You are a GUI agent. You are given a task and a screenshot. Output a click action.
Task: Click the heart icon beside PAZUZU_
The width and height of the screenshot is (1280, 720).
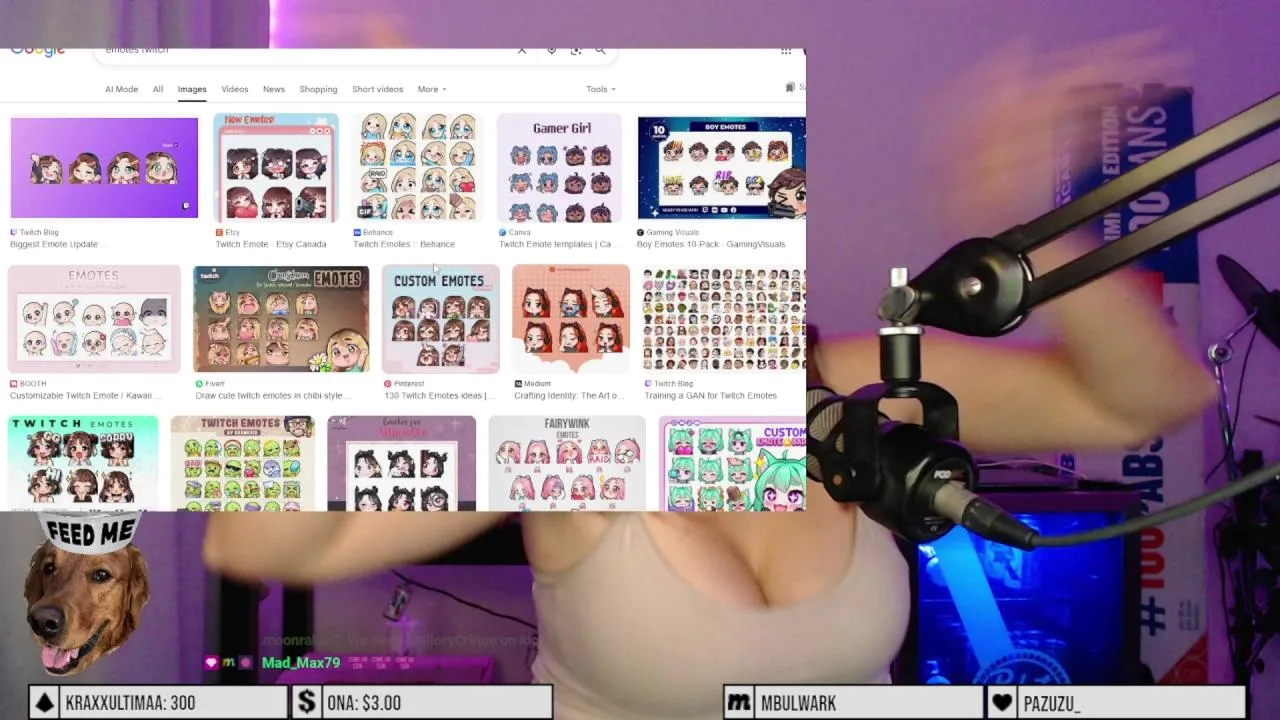point(1002,703)
